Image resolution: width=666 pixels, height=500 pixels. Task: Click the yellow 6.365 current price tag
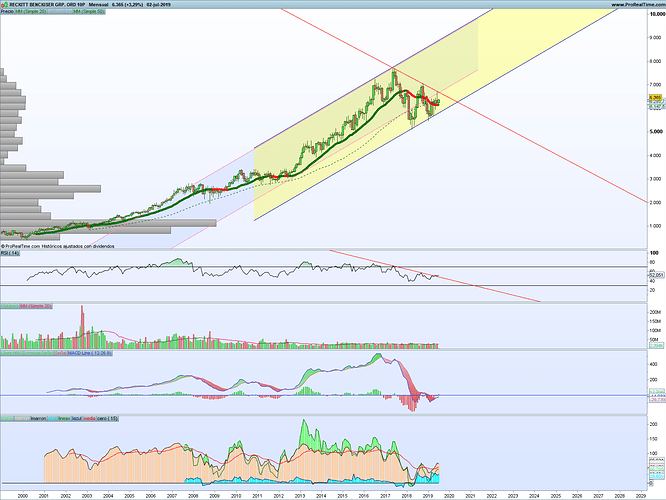click(655, 98)
